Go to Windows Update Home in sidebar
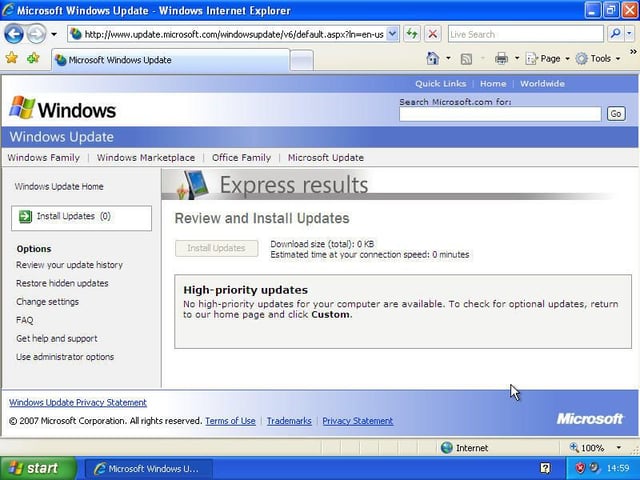The image size is (640, 480). (x=59, y=187)
